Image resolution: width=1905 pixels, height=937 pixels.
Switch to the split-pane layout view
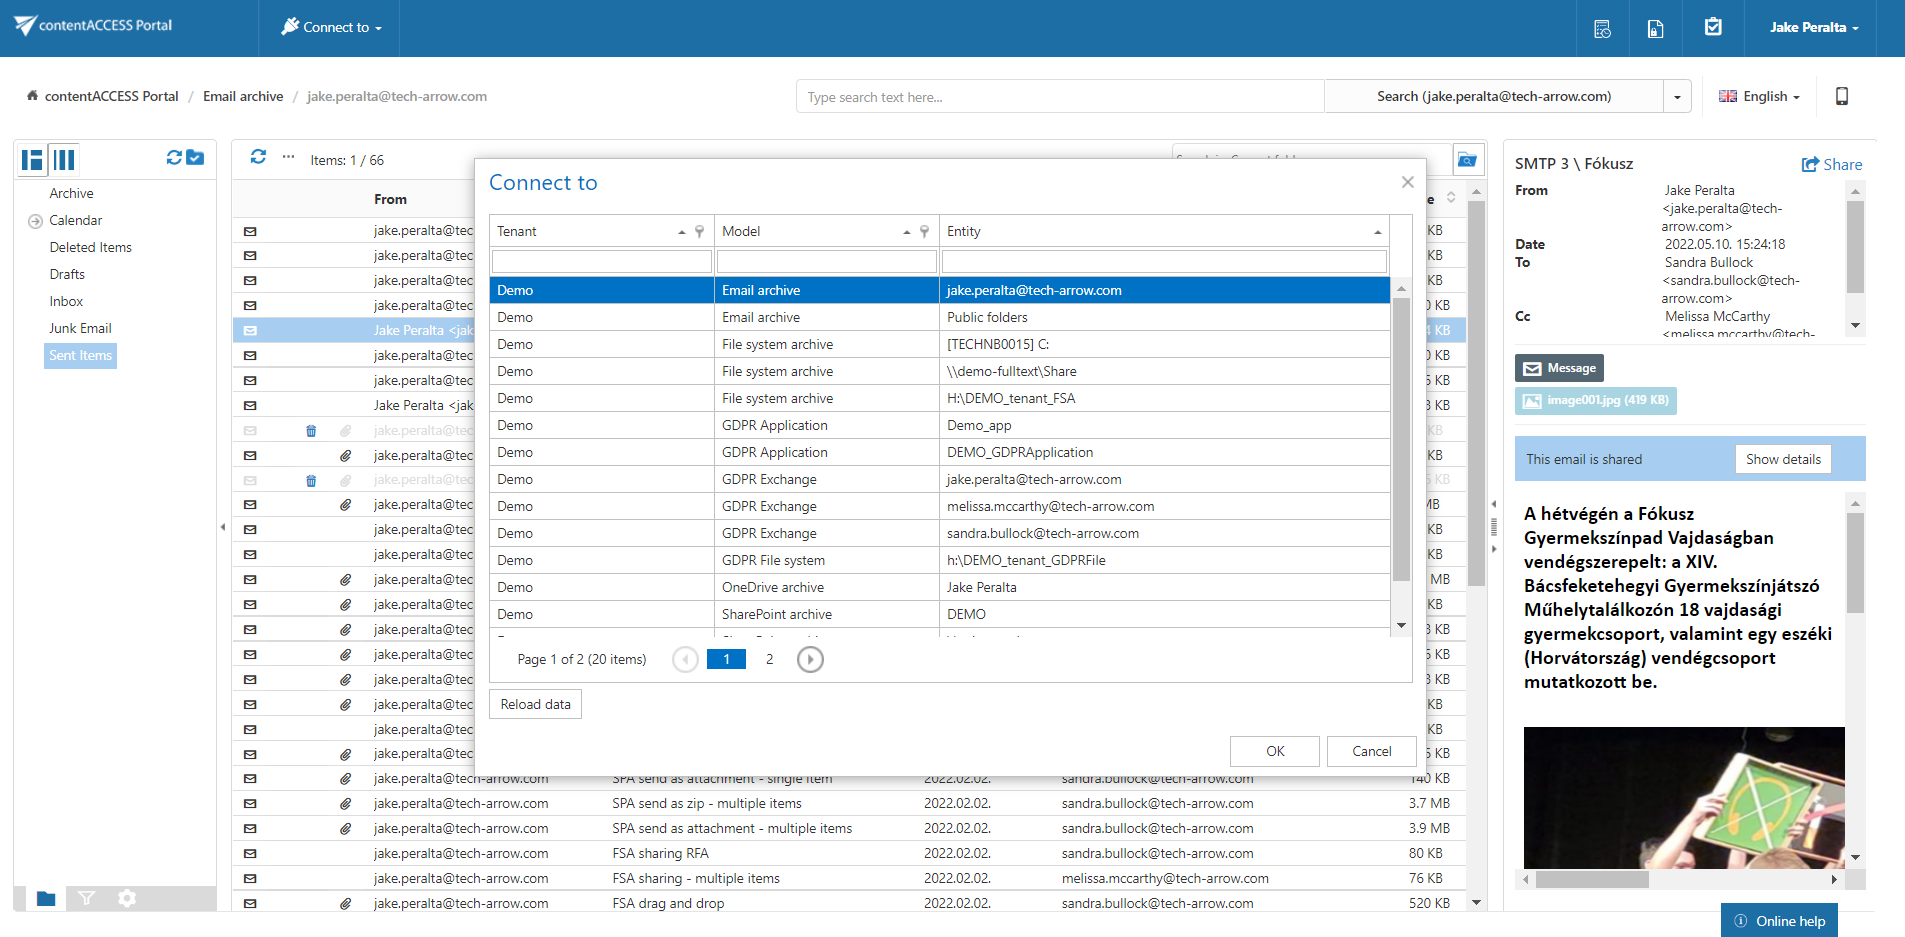click(x=33, y=160)
